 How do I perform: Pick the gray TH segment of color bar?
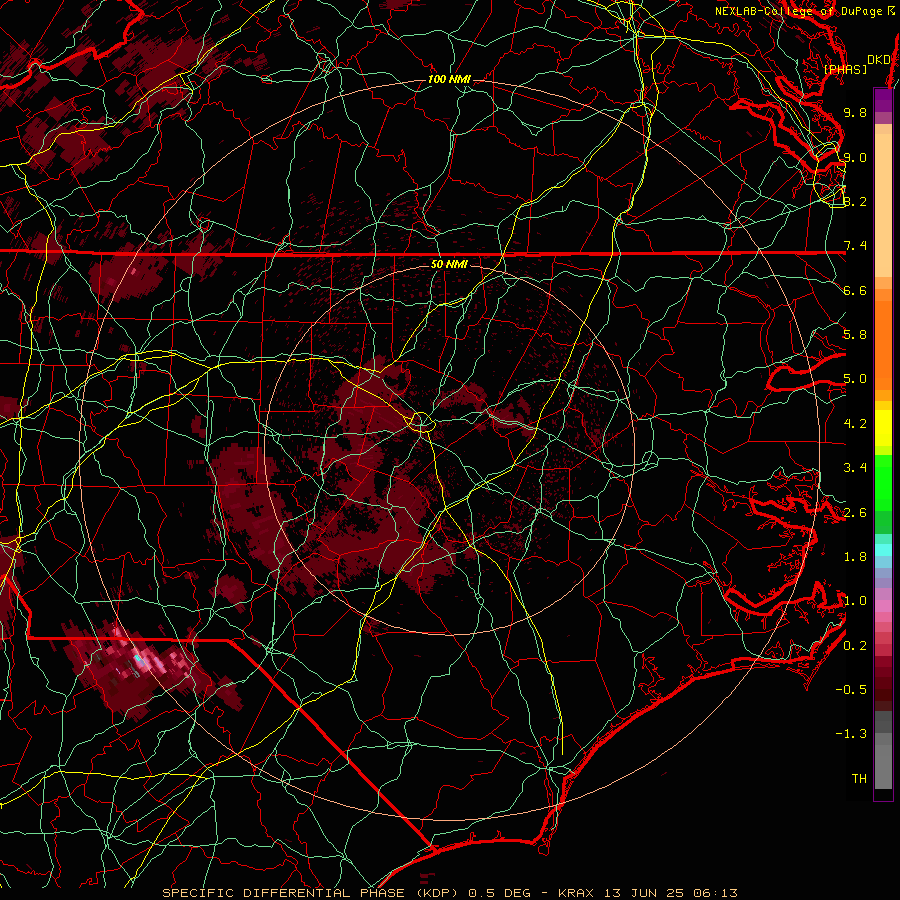(x=883, y=766)
